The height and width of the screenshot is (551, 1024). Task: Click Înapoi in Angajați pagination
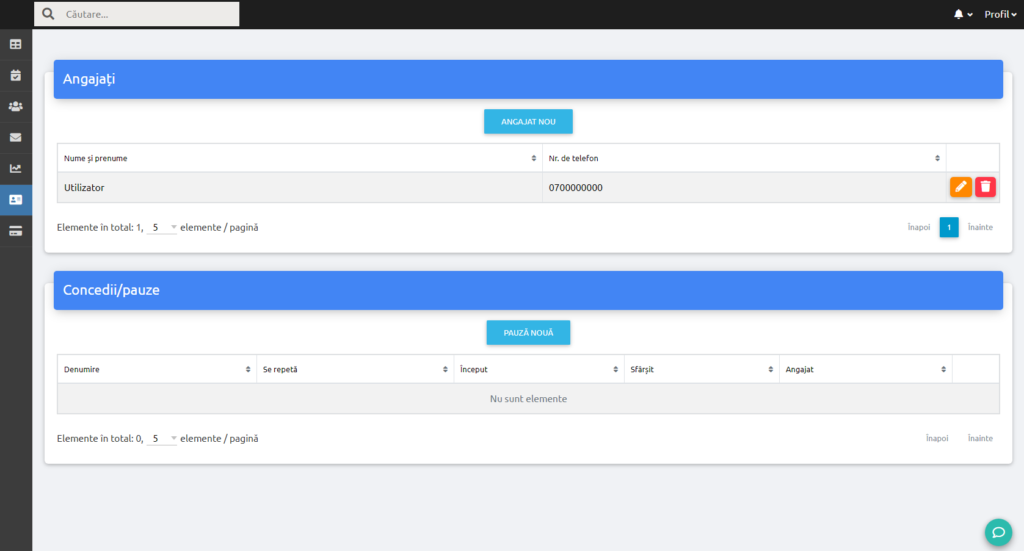click(919, 227)
